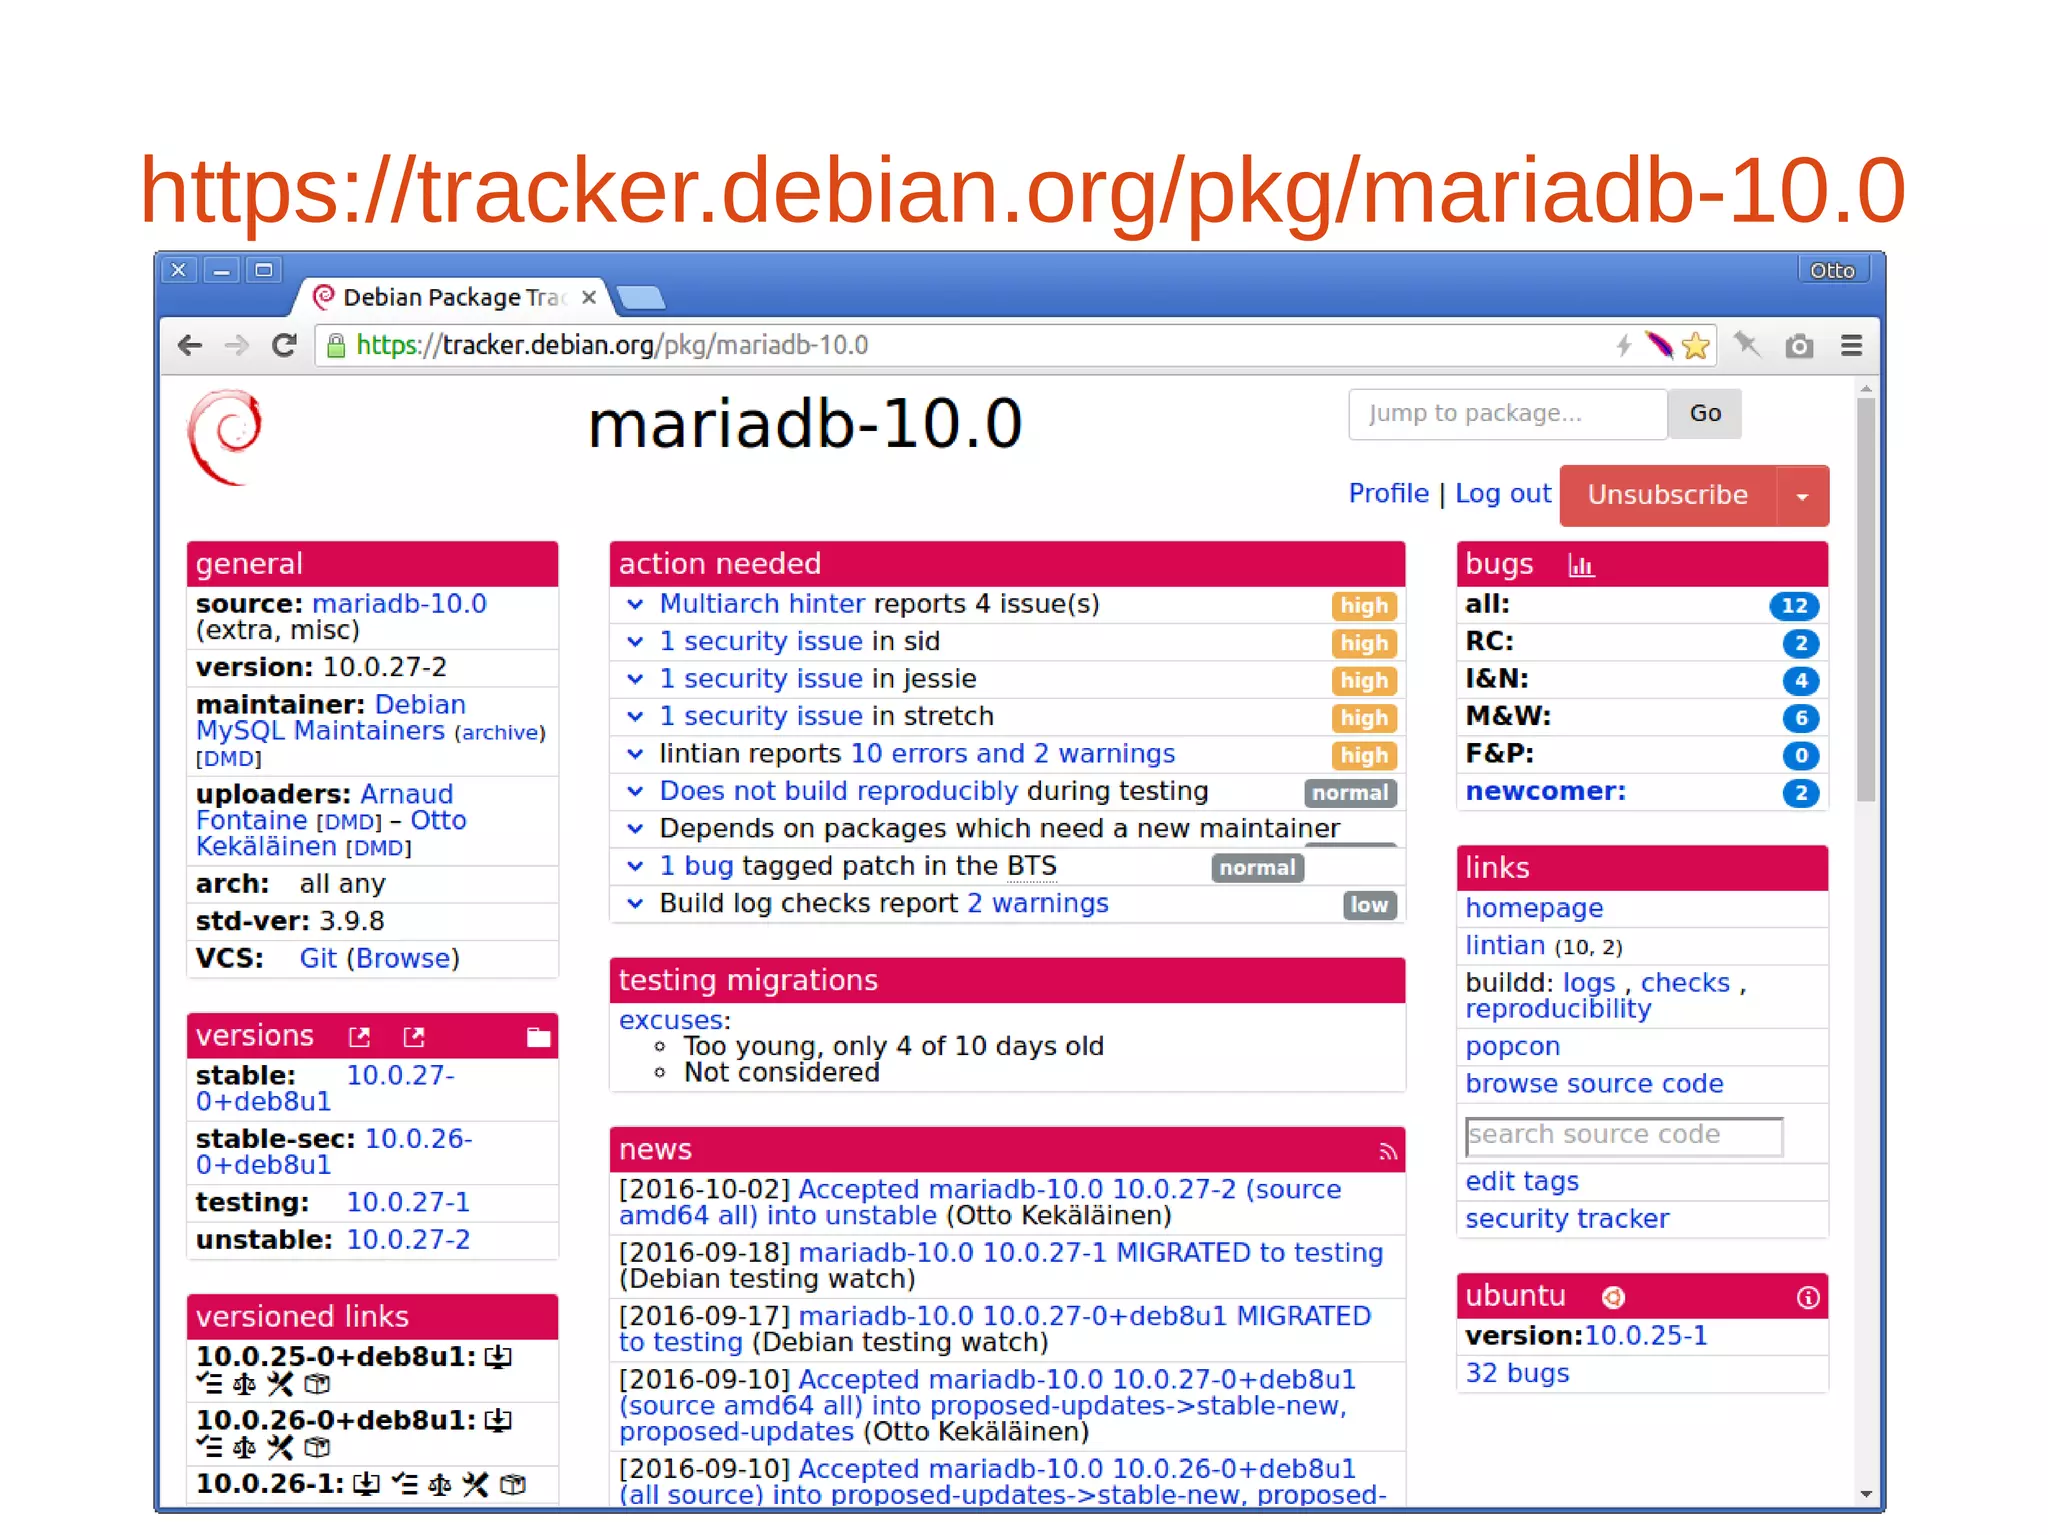Image resolution: width=2048 pixels, height=1535 pixels.
Task: Click the Log out link
Action: [x=1502, y=493]
